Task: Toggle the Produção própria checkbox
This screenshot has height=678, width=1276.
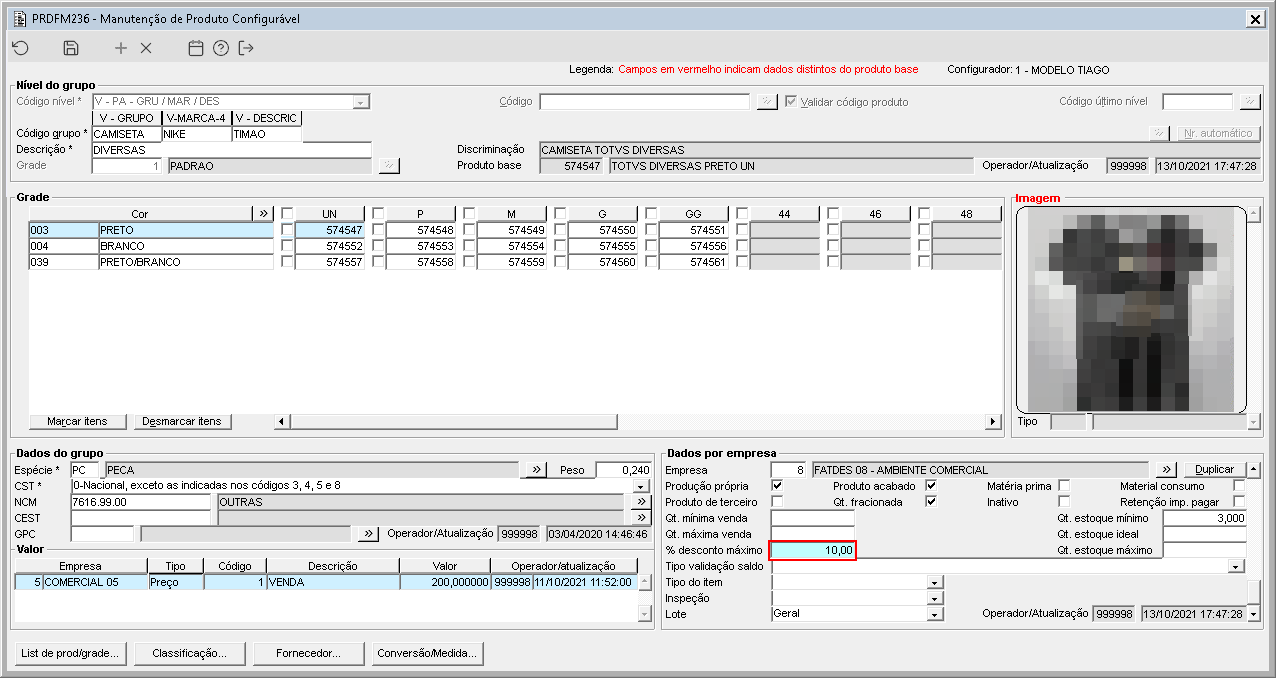Action: (x=777, y=486)
